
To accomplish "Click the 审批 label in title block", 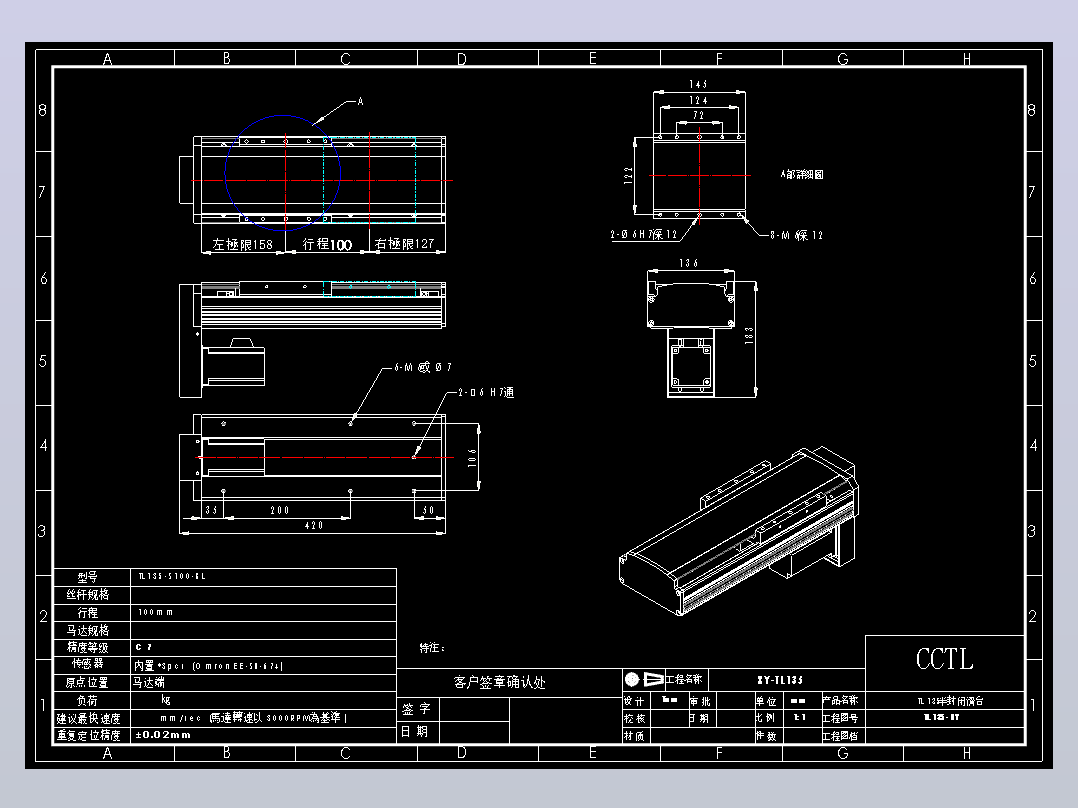I will [x=700, y=701].
